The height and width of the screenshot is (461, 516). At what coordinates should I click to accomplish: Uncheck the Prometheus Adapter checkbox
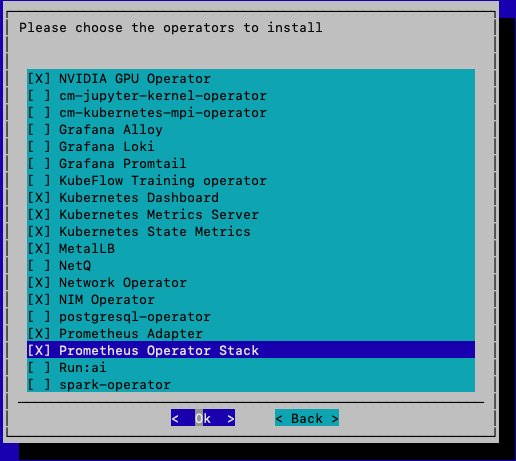pos(39,334)
